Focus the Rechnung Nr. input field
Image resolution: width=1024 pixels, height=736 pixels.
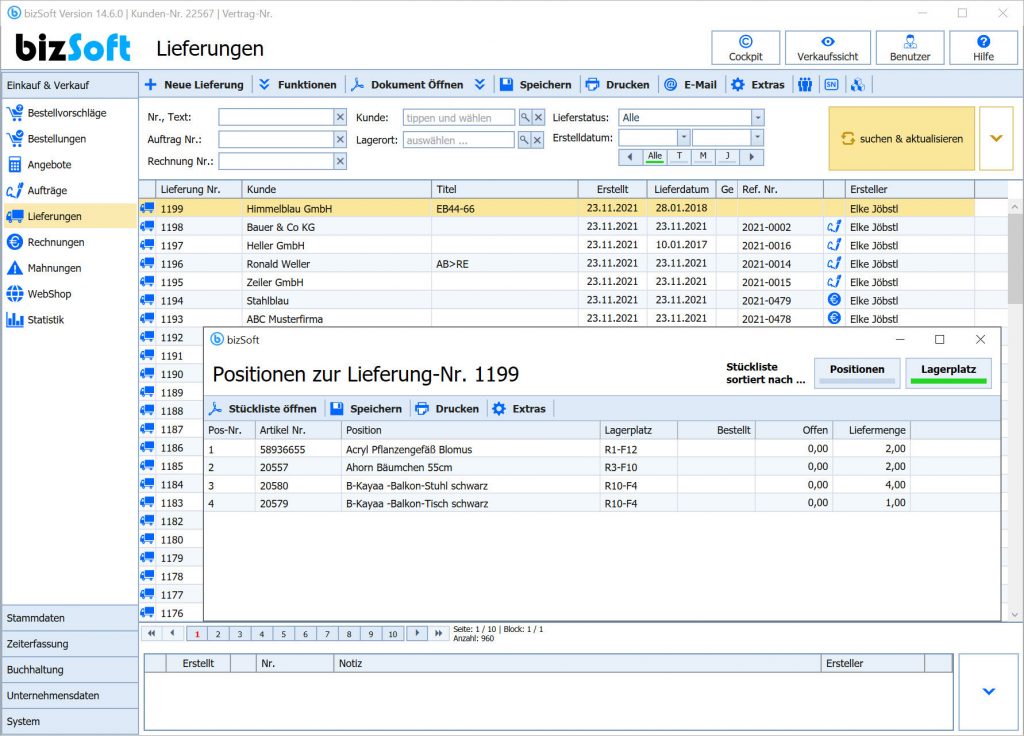276,161
